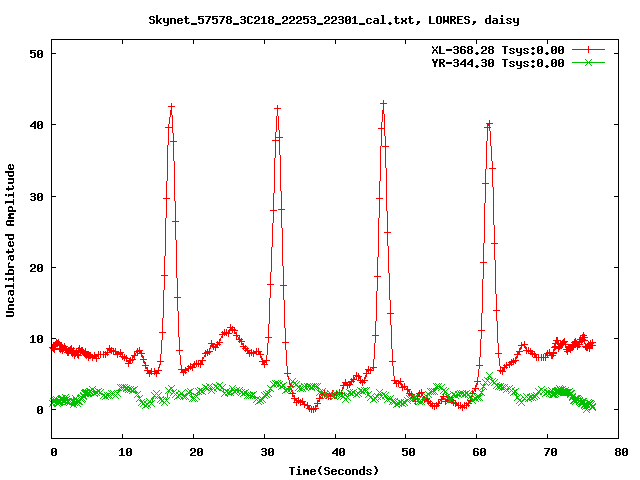Click the x-axis tick label 40

pos(338,452)
